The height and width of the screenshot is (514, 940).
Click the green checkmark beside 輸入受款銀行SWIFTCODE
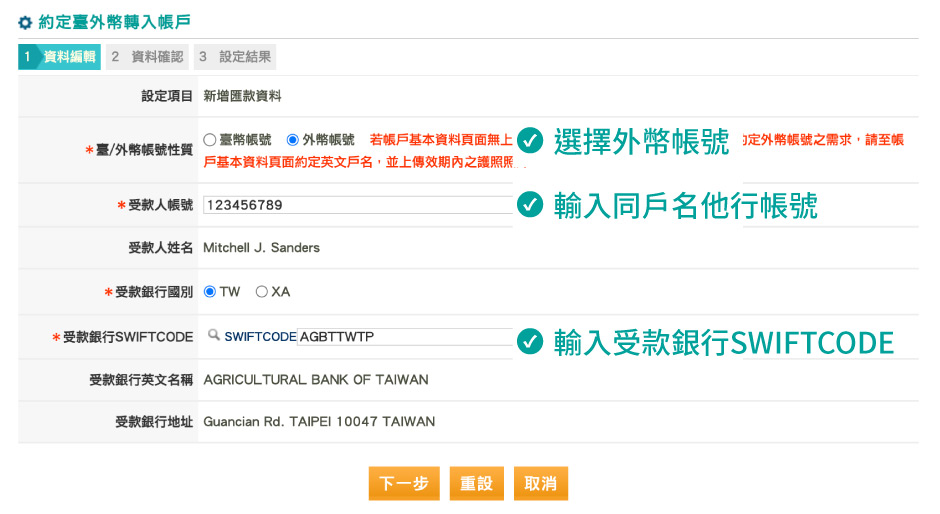click(x=530, y=342)
